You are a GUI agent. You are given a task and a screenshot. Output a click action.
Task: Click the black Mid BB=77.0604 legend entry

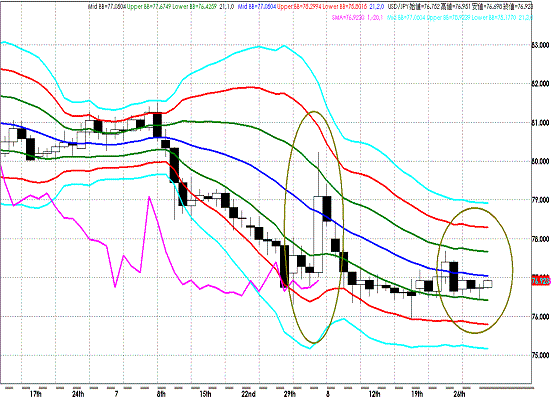(x=107, y=6)
